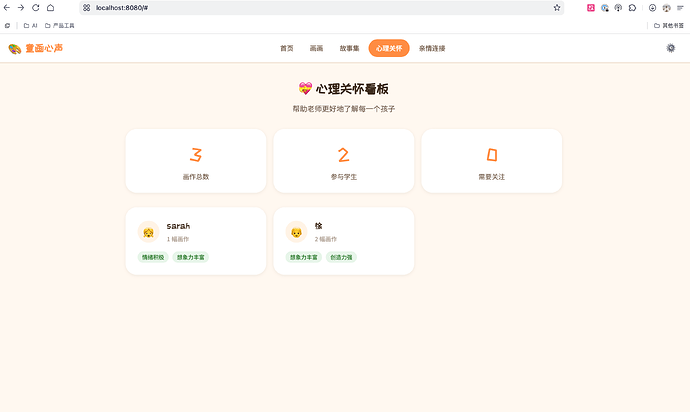Click the number 2 in 参与学生 card

pos(344,154)
